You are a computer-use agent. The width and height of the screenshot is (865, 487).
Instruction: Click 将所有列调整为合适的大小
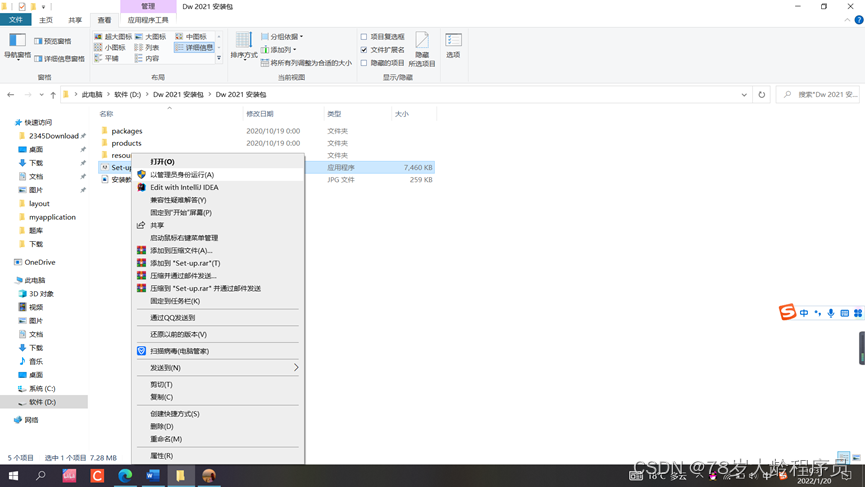[x=306, y=63]
